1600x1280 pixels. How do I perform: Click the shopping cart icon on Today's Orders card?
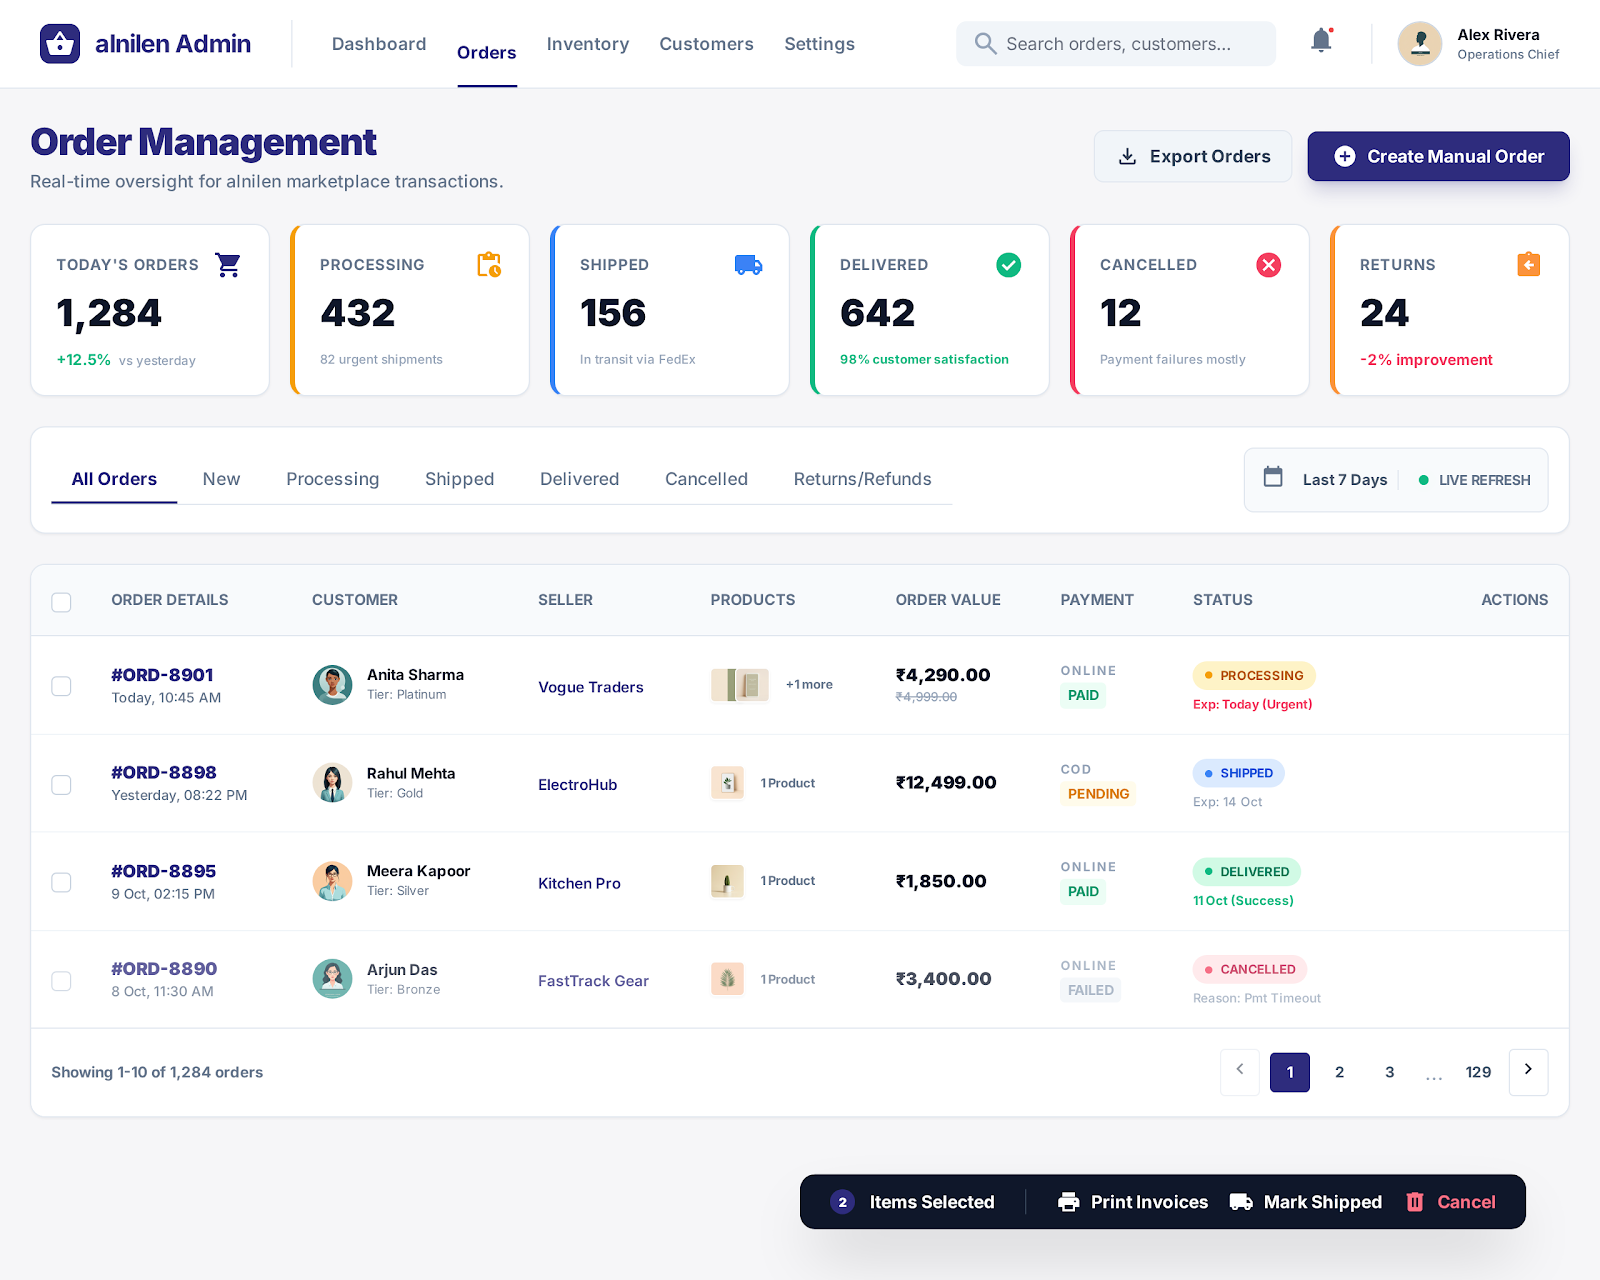click(x=227, y=264)
